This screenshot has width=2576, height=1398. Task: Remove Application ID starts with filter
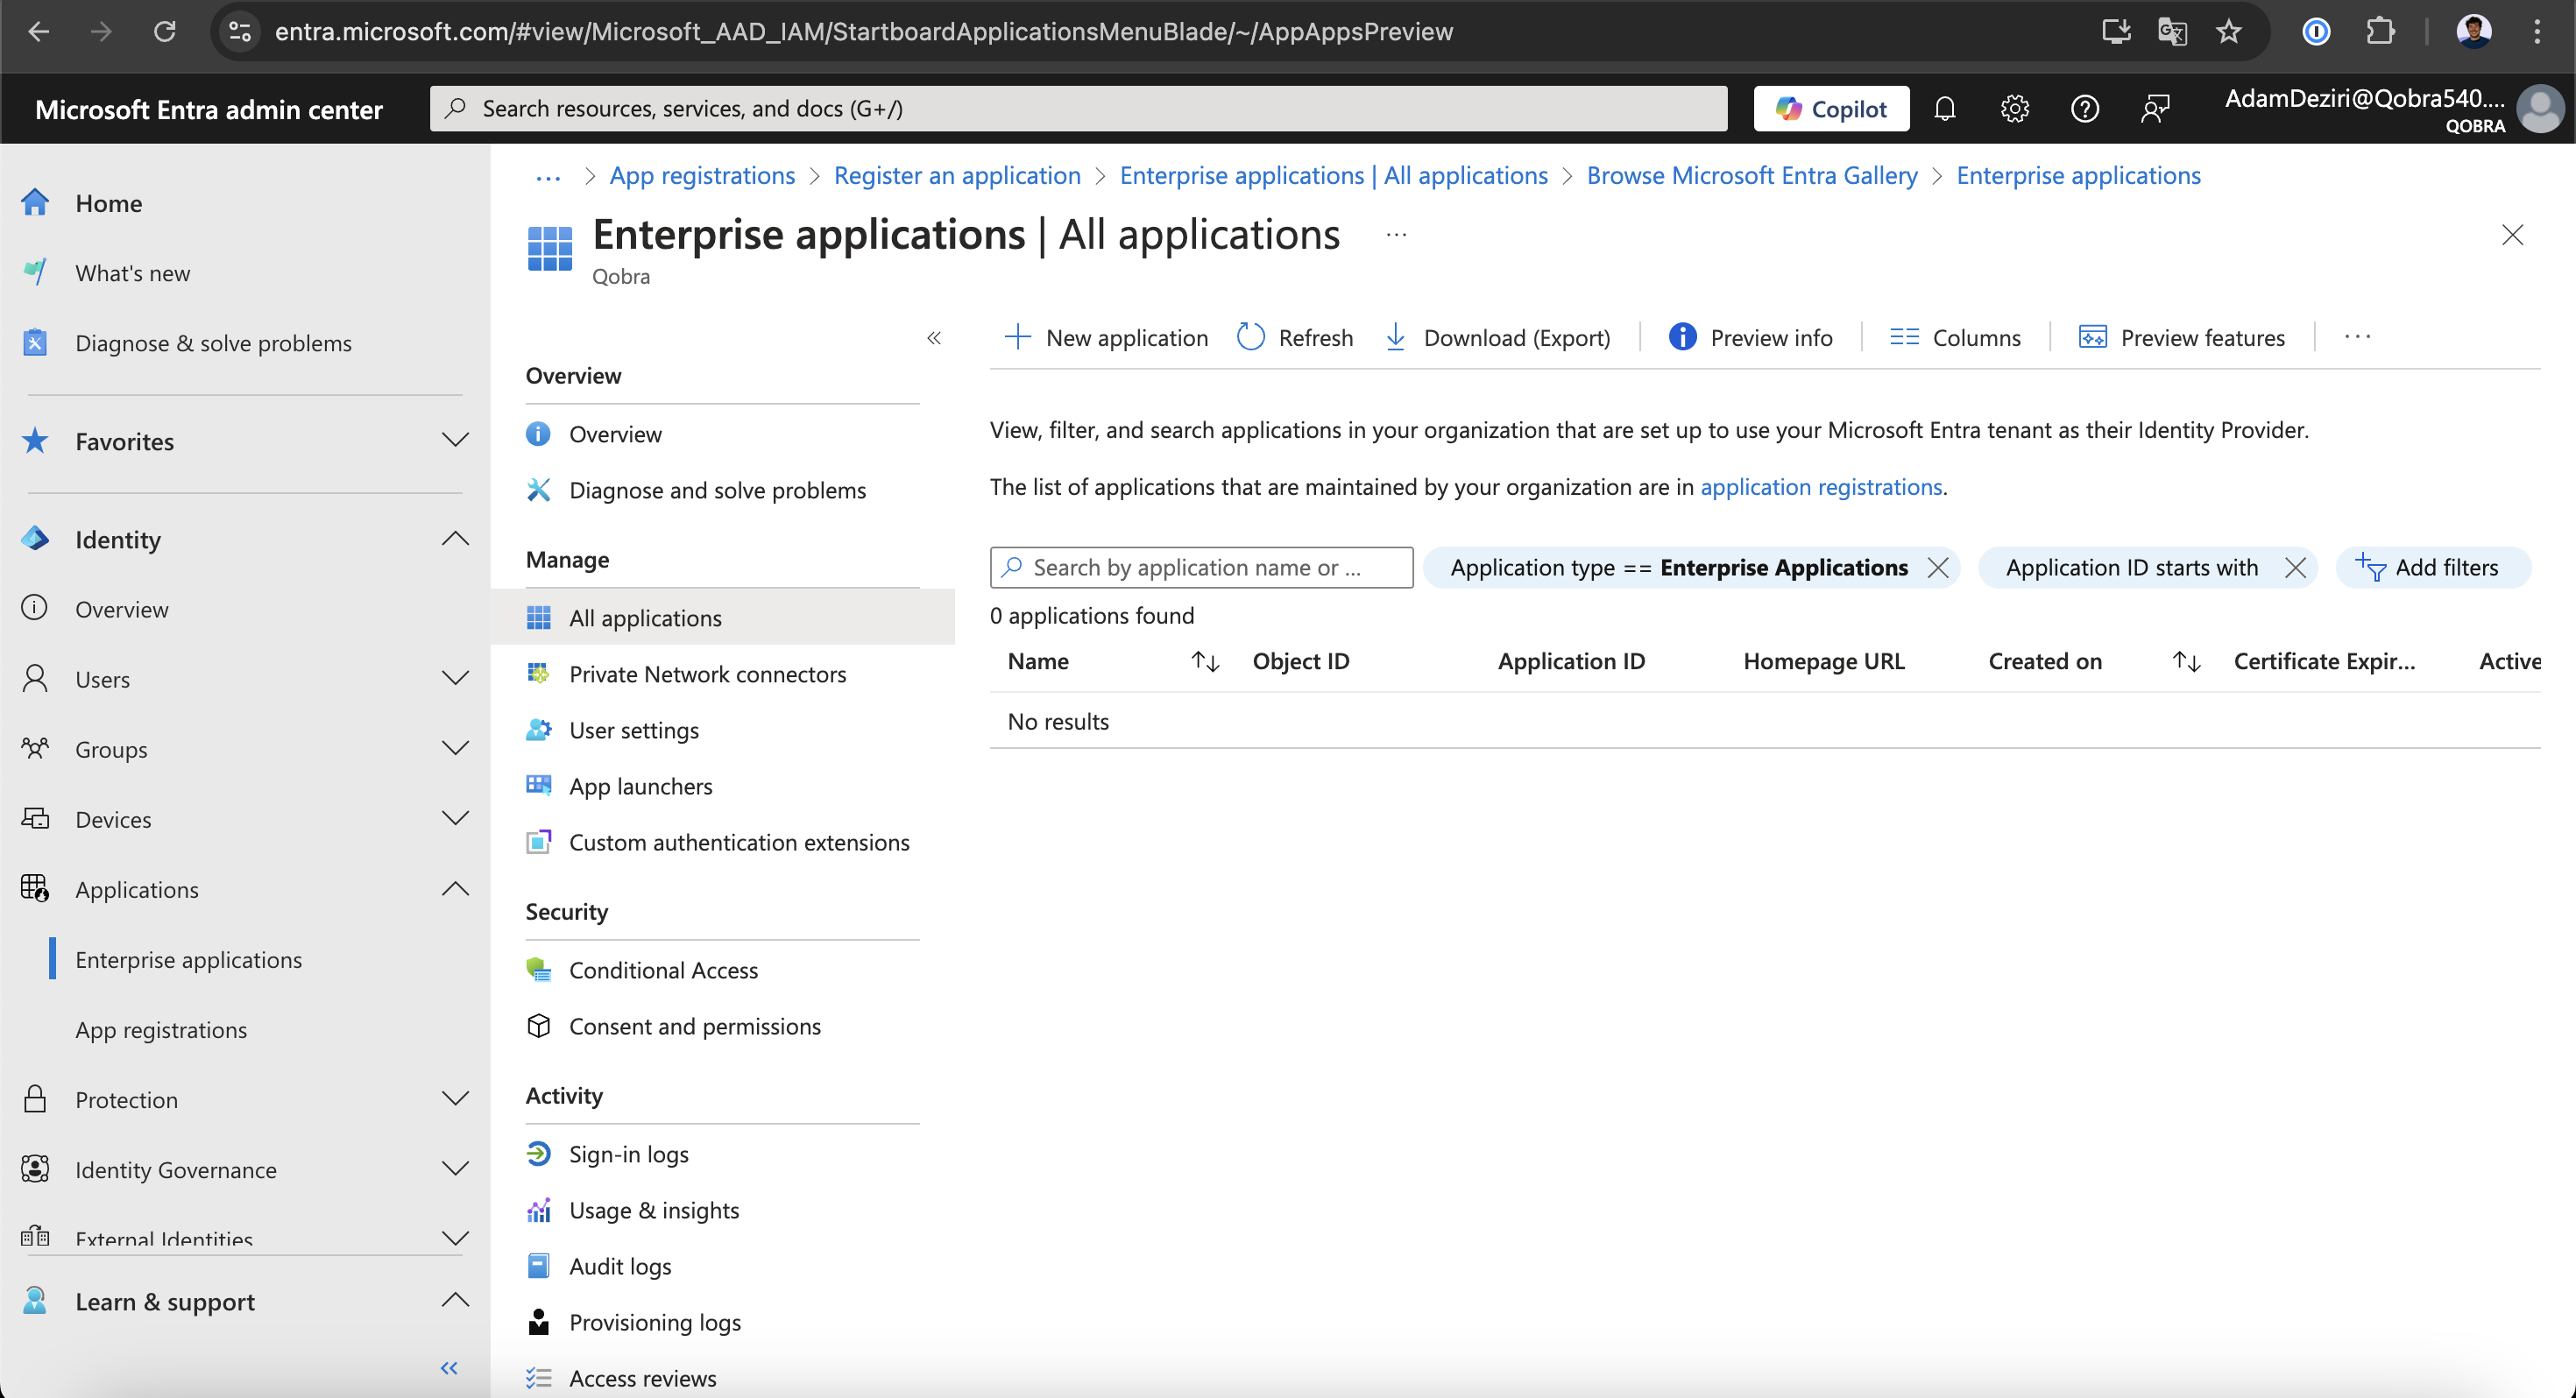click(x=2295, y=568)
